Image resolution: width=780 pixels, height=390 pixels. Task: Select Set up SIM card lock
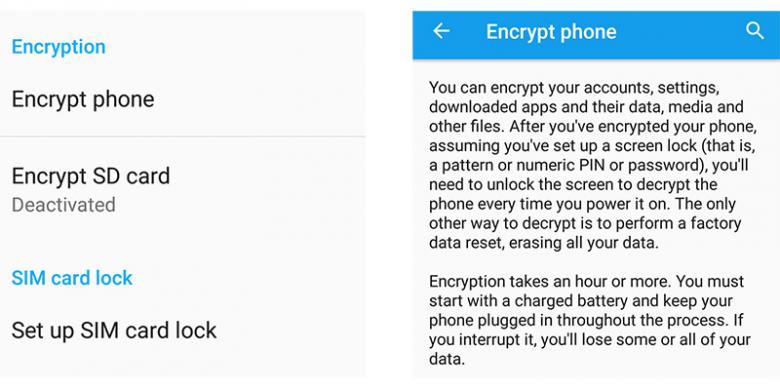click(x=182, y=330)
